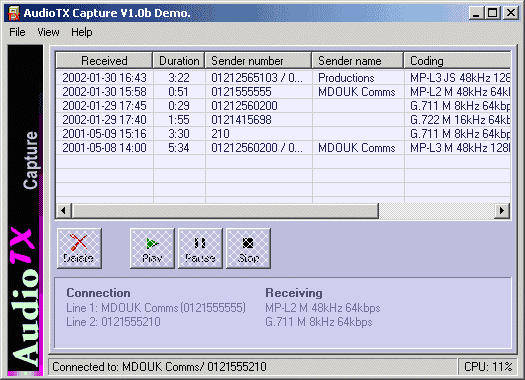Pause playback with the Pause button
The image size is (525, 380).
200,248
